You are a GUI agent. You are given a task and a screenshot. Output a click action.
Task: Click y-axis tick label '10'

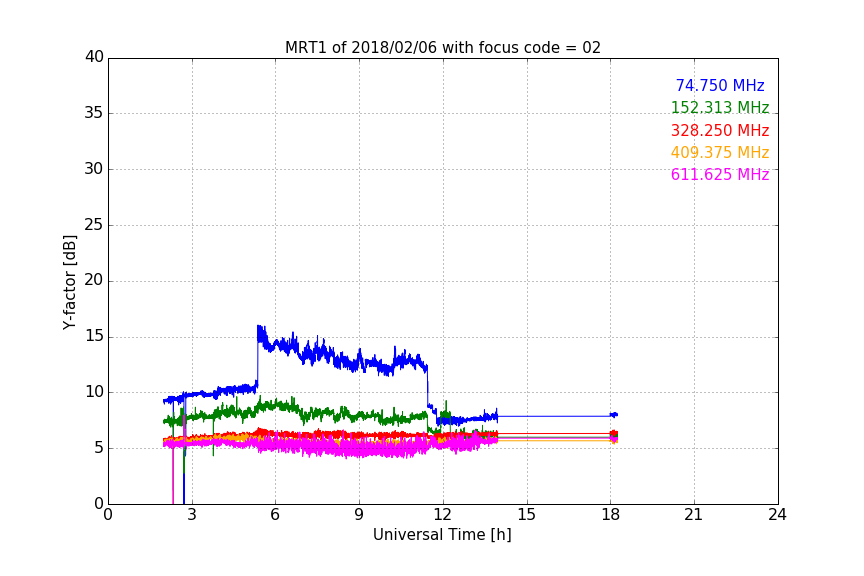point(94,392)
